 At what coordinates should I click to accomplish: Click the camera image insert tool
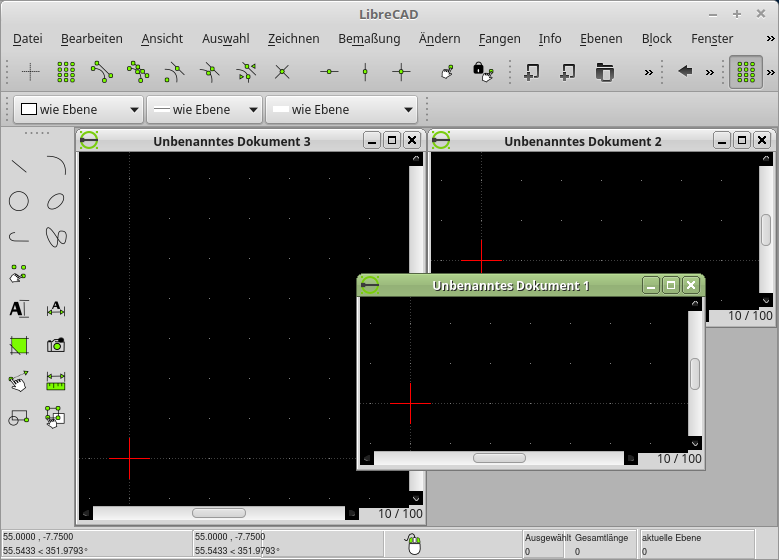56,345
